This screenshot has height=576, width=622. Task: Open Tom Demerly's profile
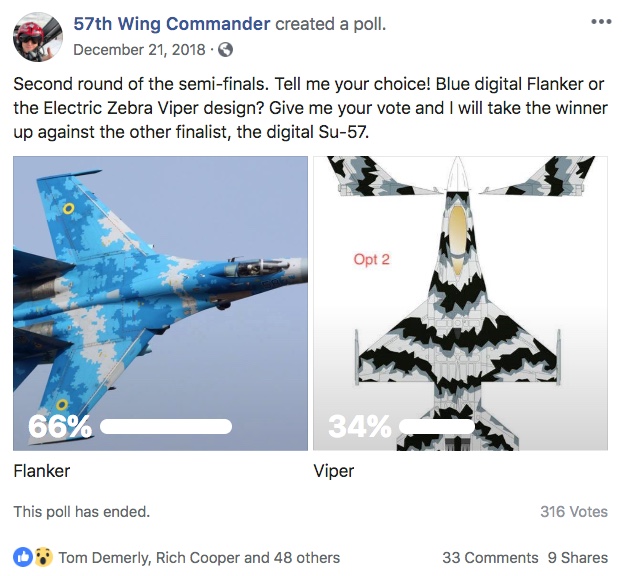coord(103,558)
